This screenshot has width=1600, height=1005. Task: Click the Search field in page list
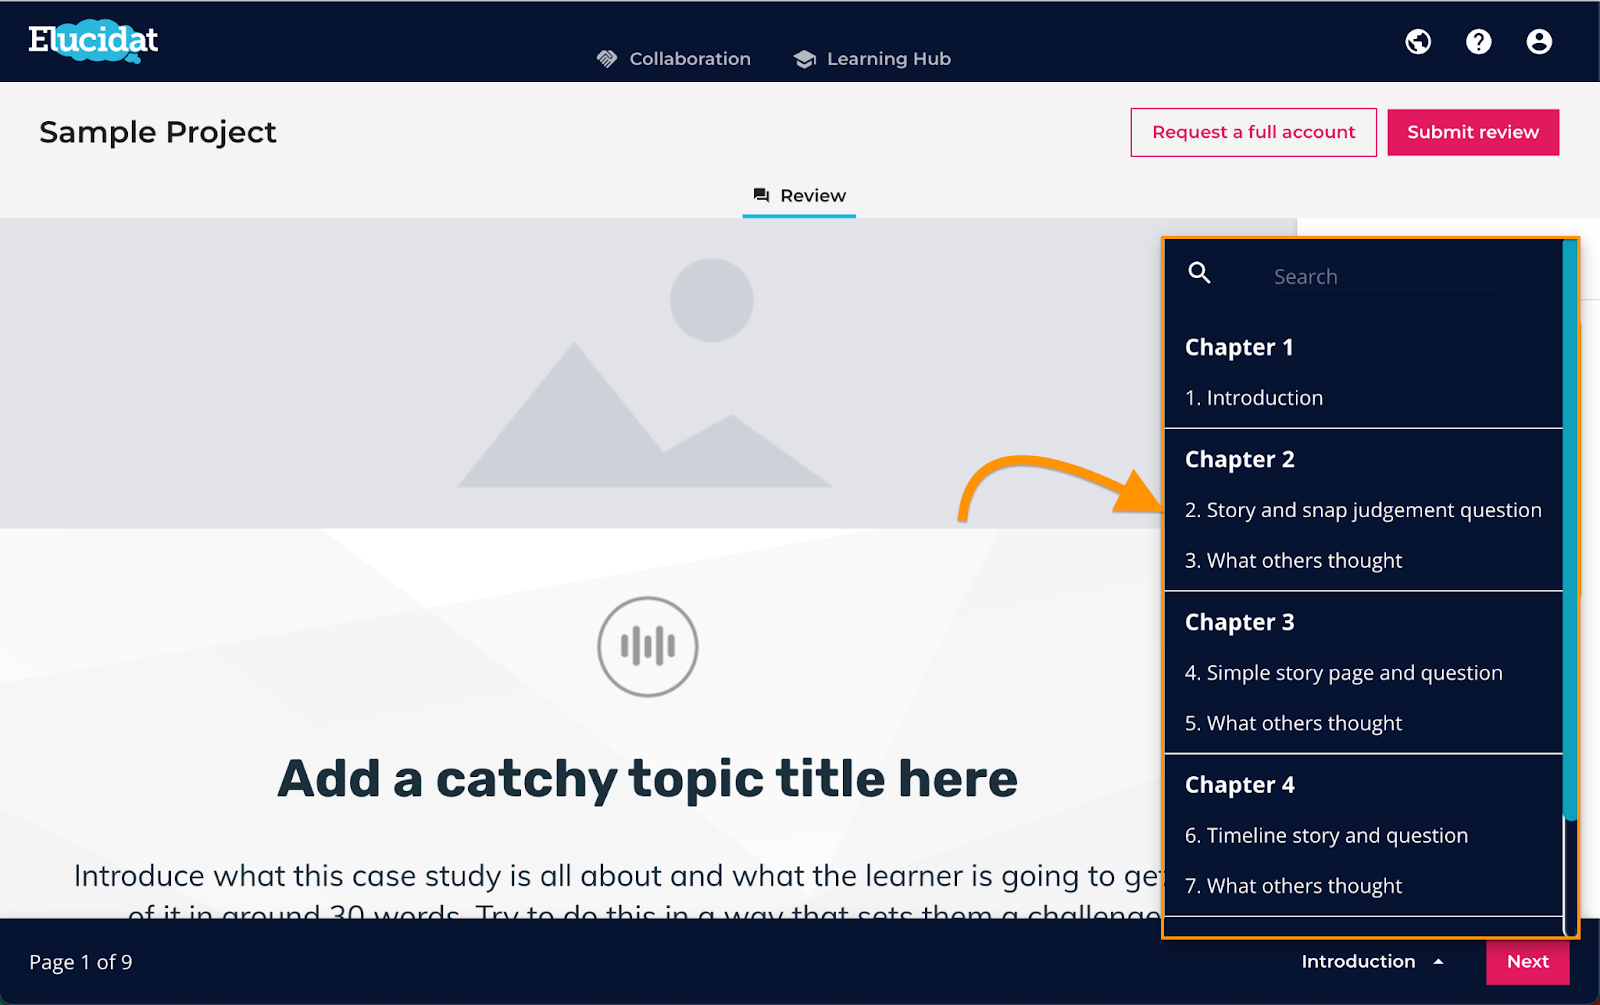click(x=1384, y=277)
